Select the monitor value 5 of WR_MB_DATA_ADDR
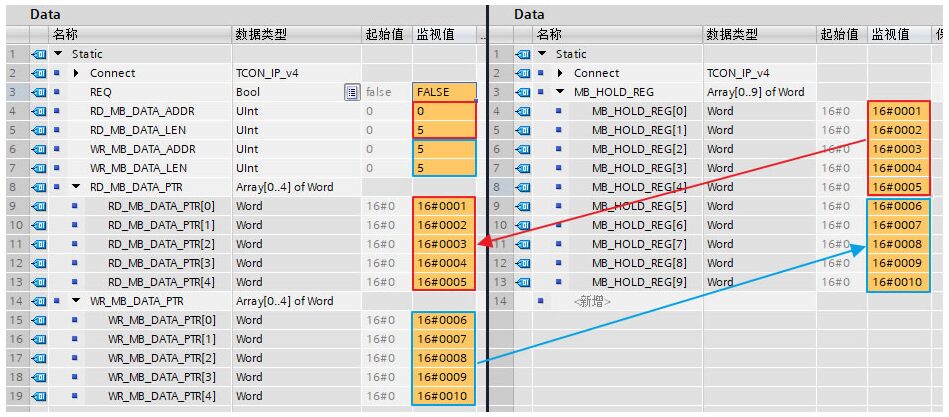The height and width of the screenshot is (417, 949). pyautogui.click(x=445, y=149)
